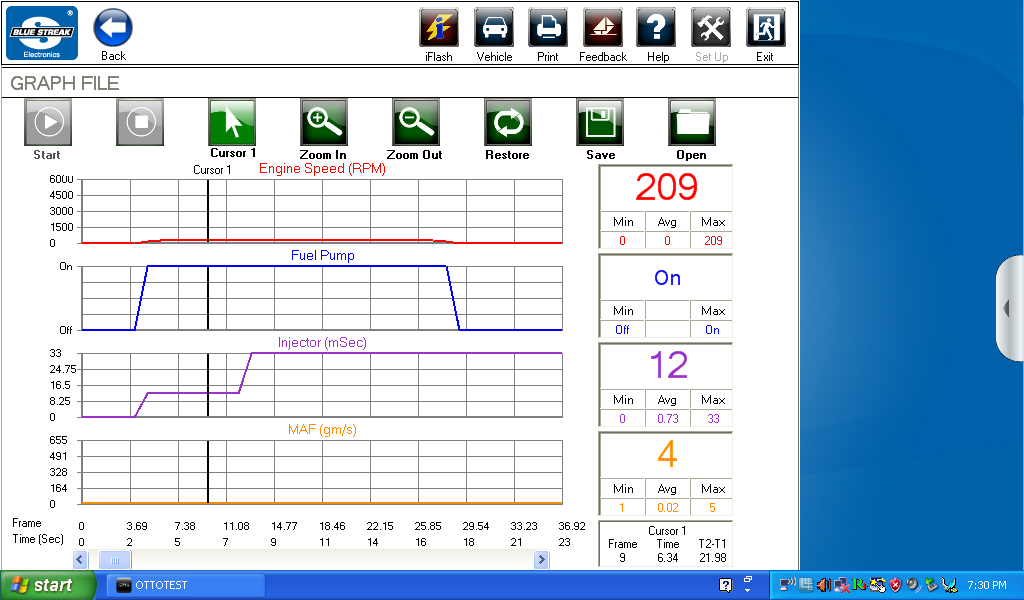Image resolution: width=1024 pixels, height=600 pixels.
Task: Open a saved graph file
Action: click(691, 122)
